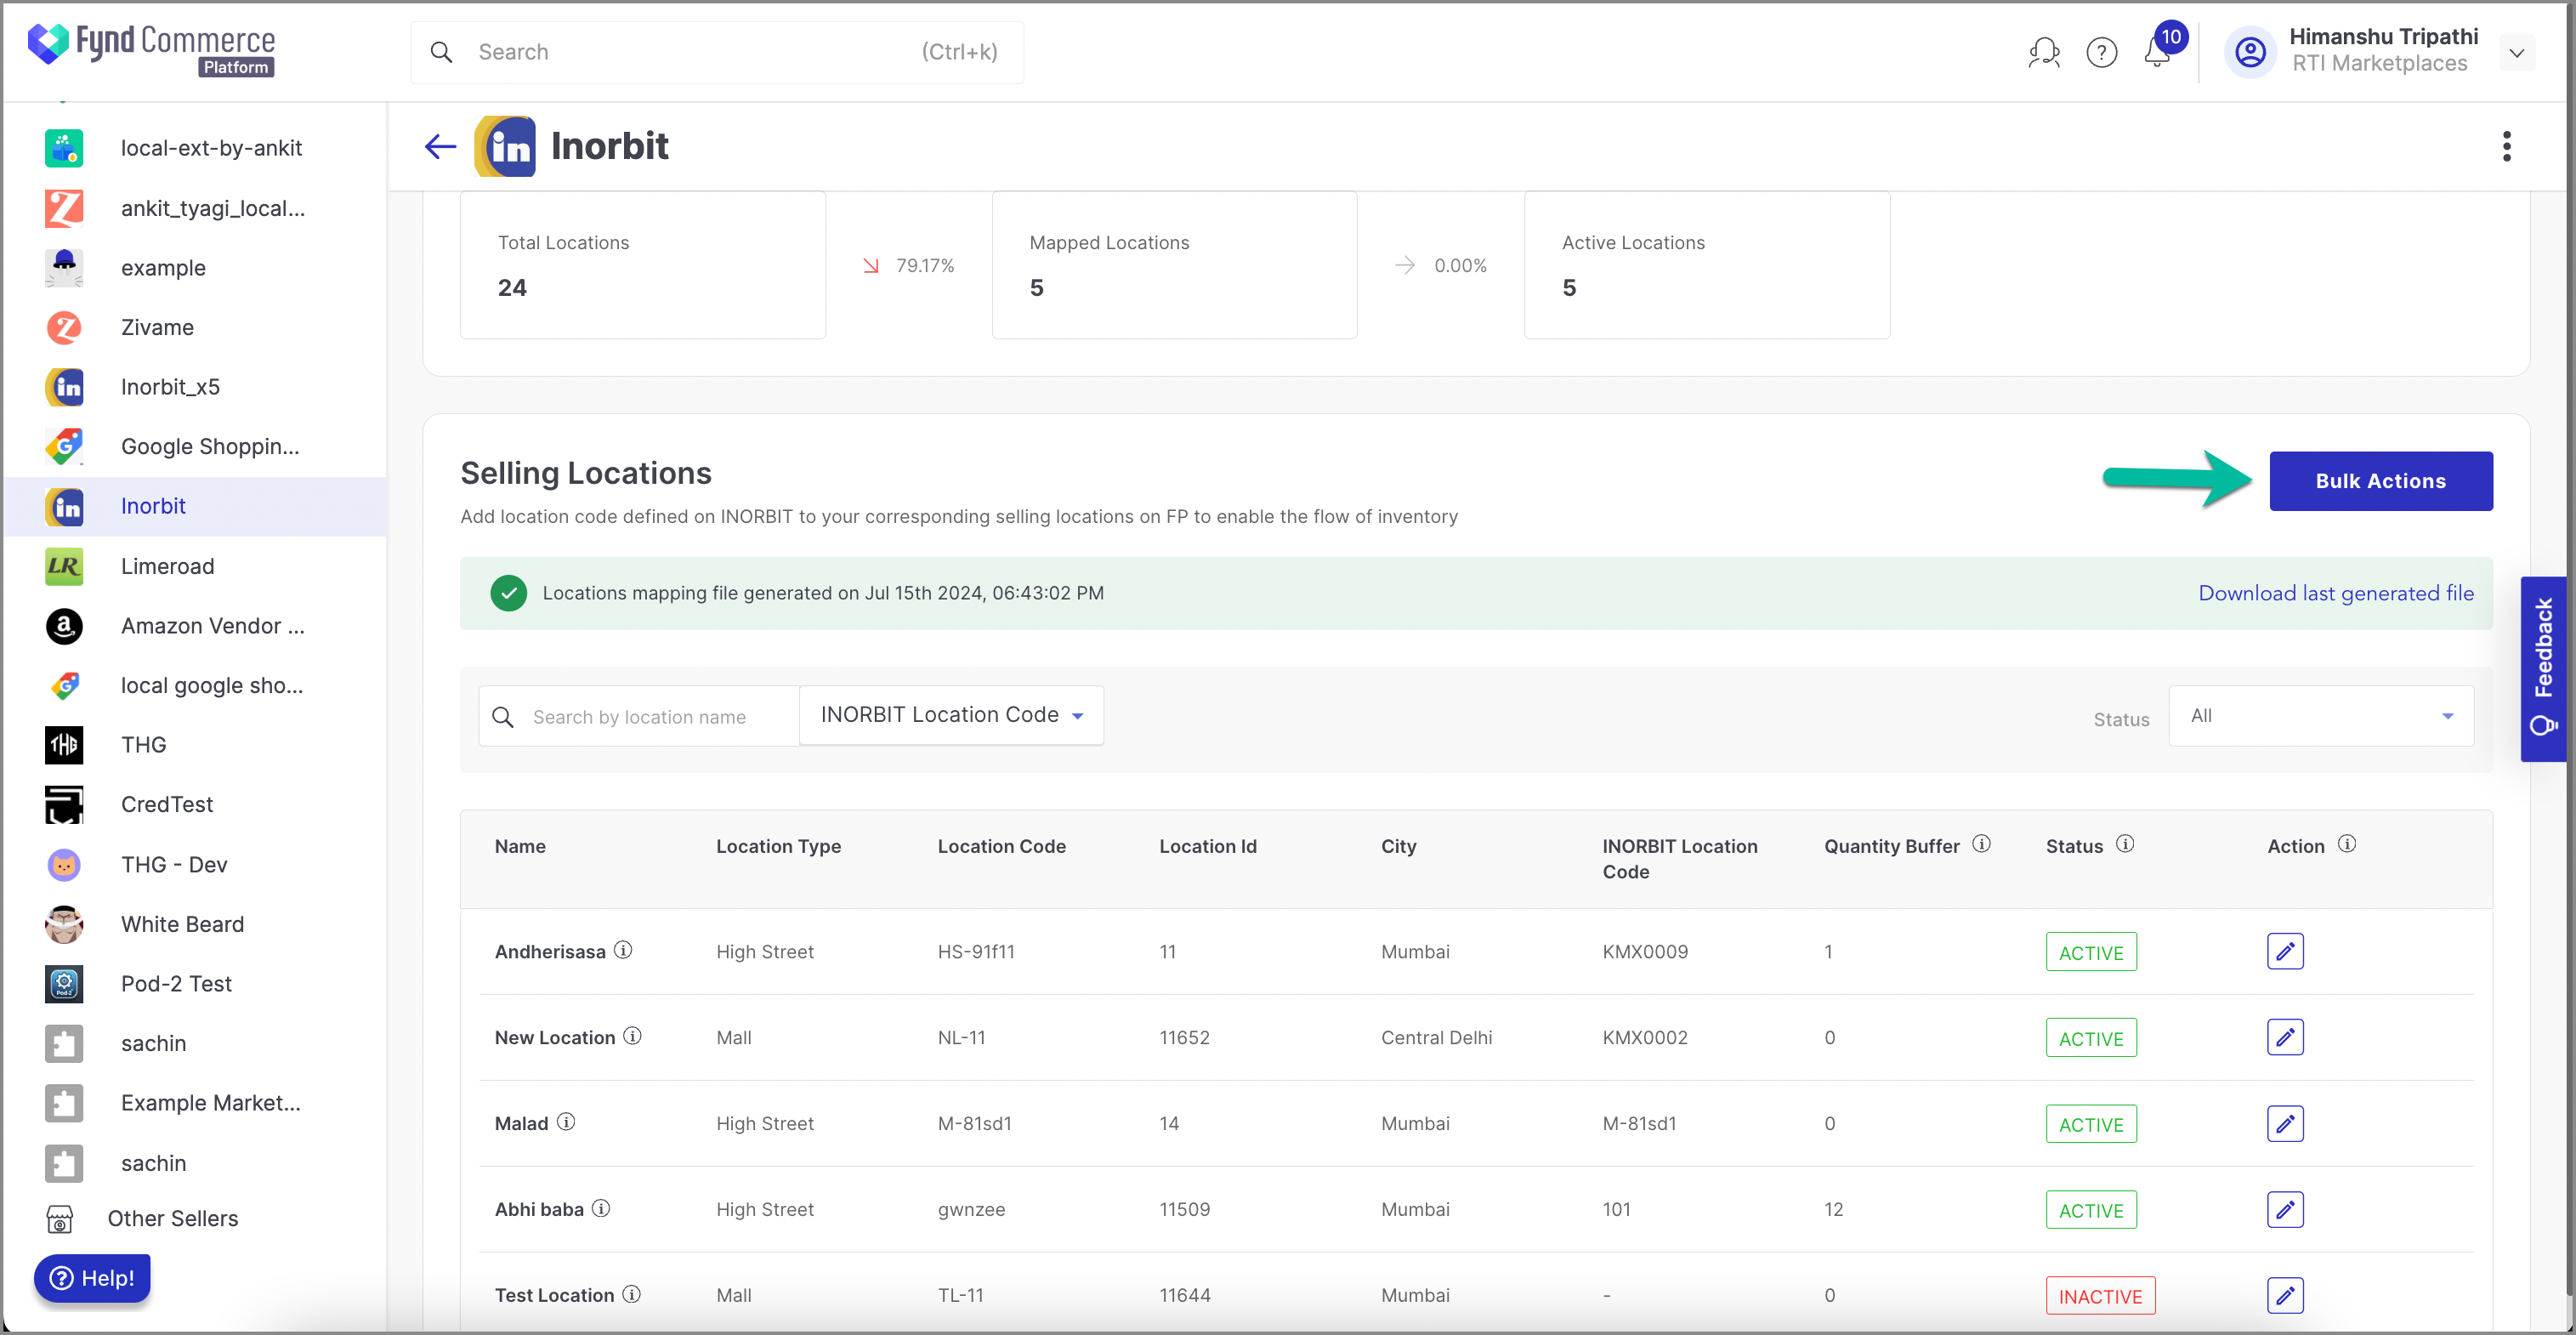The image size is (2576, 1335).
Task: Click the Location Type column header
Action: point(778,846)
